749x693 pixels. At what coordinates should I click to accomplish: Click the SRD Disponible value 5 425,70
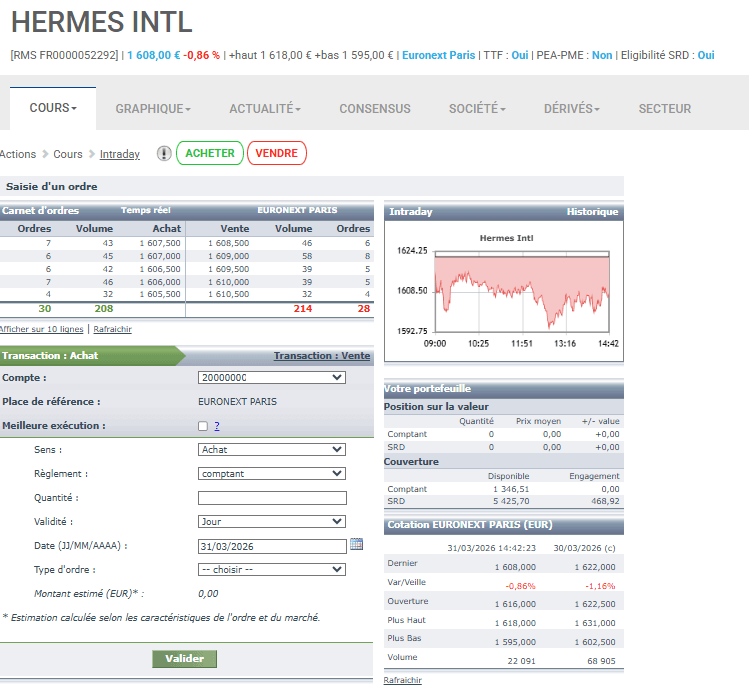511,501
